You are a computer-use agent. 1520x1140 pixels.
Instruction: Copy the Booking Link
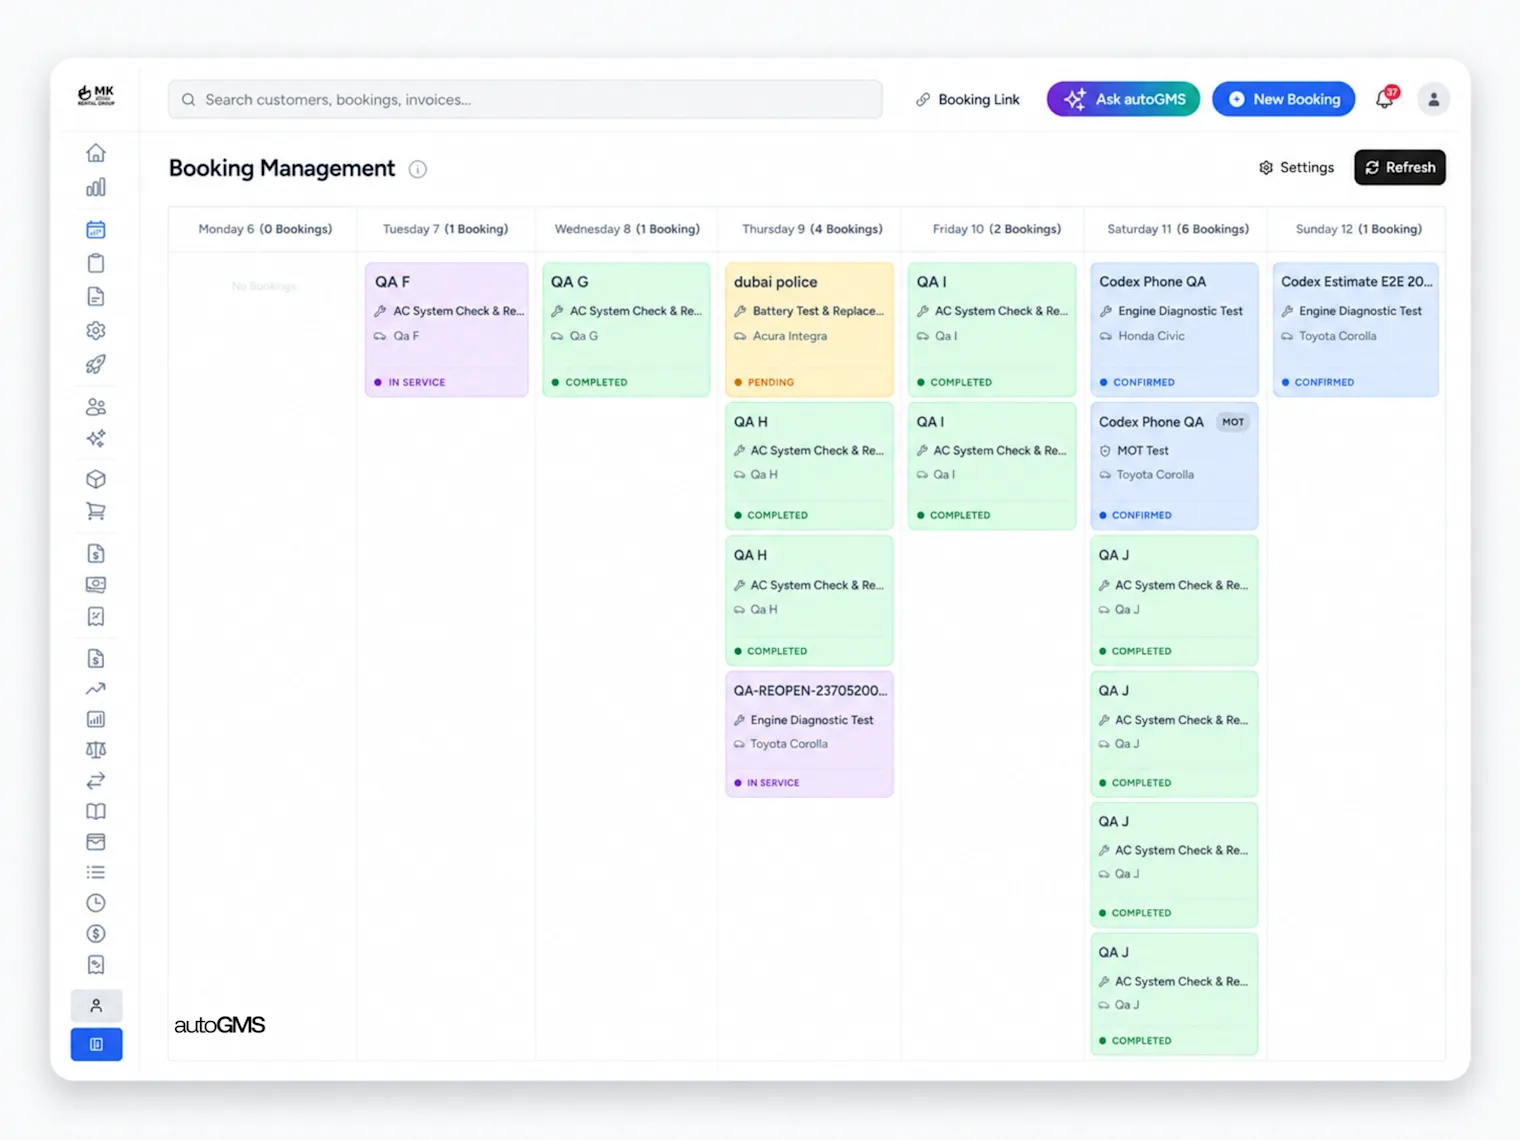click(x=968, y=99)
